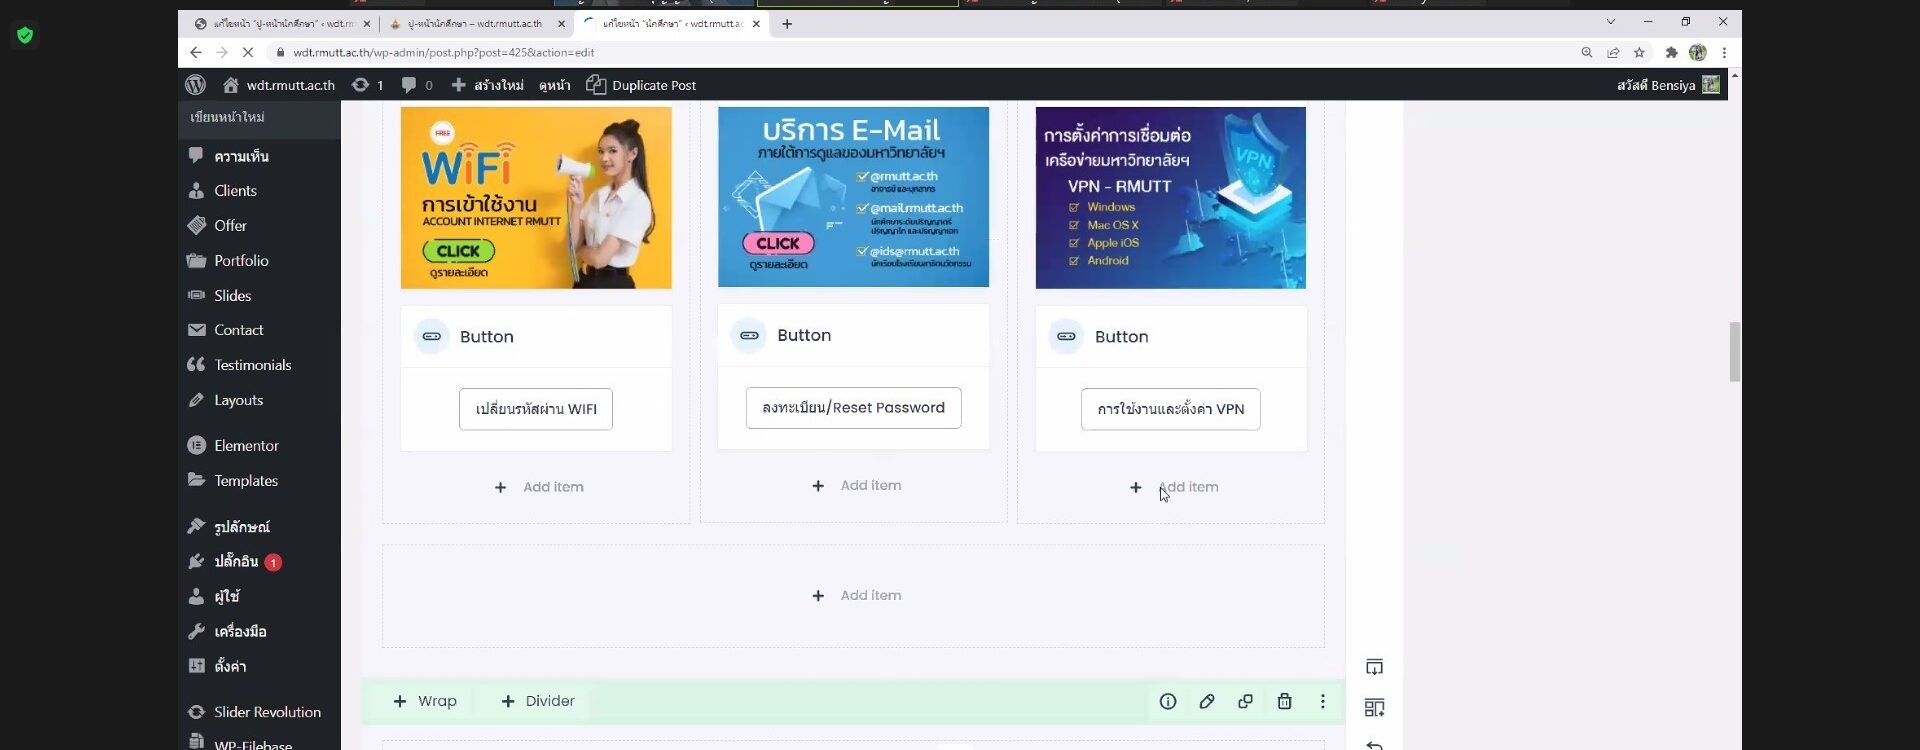Click Button item header in VPN column
The width and height of the screenshot is (1920, 750).
click(1170, 337)
